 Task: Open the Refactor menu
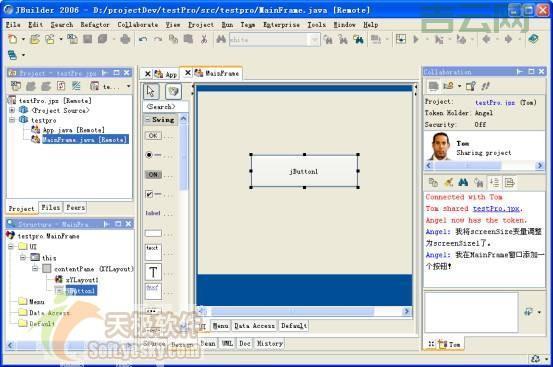click(95, 25)
